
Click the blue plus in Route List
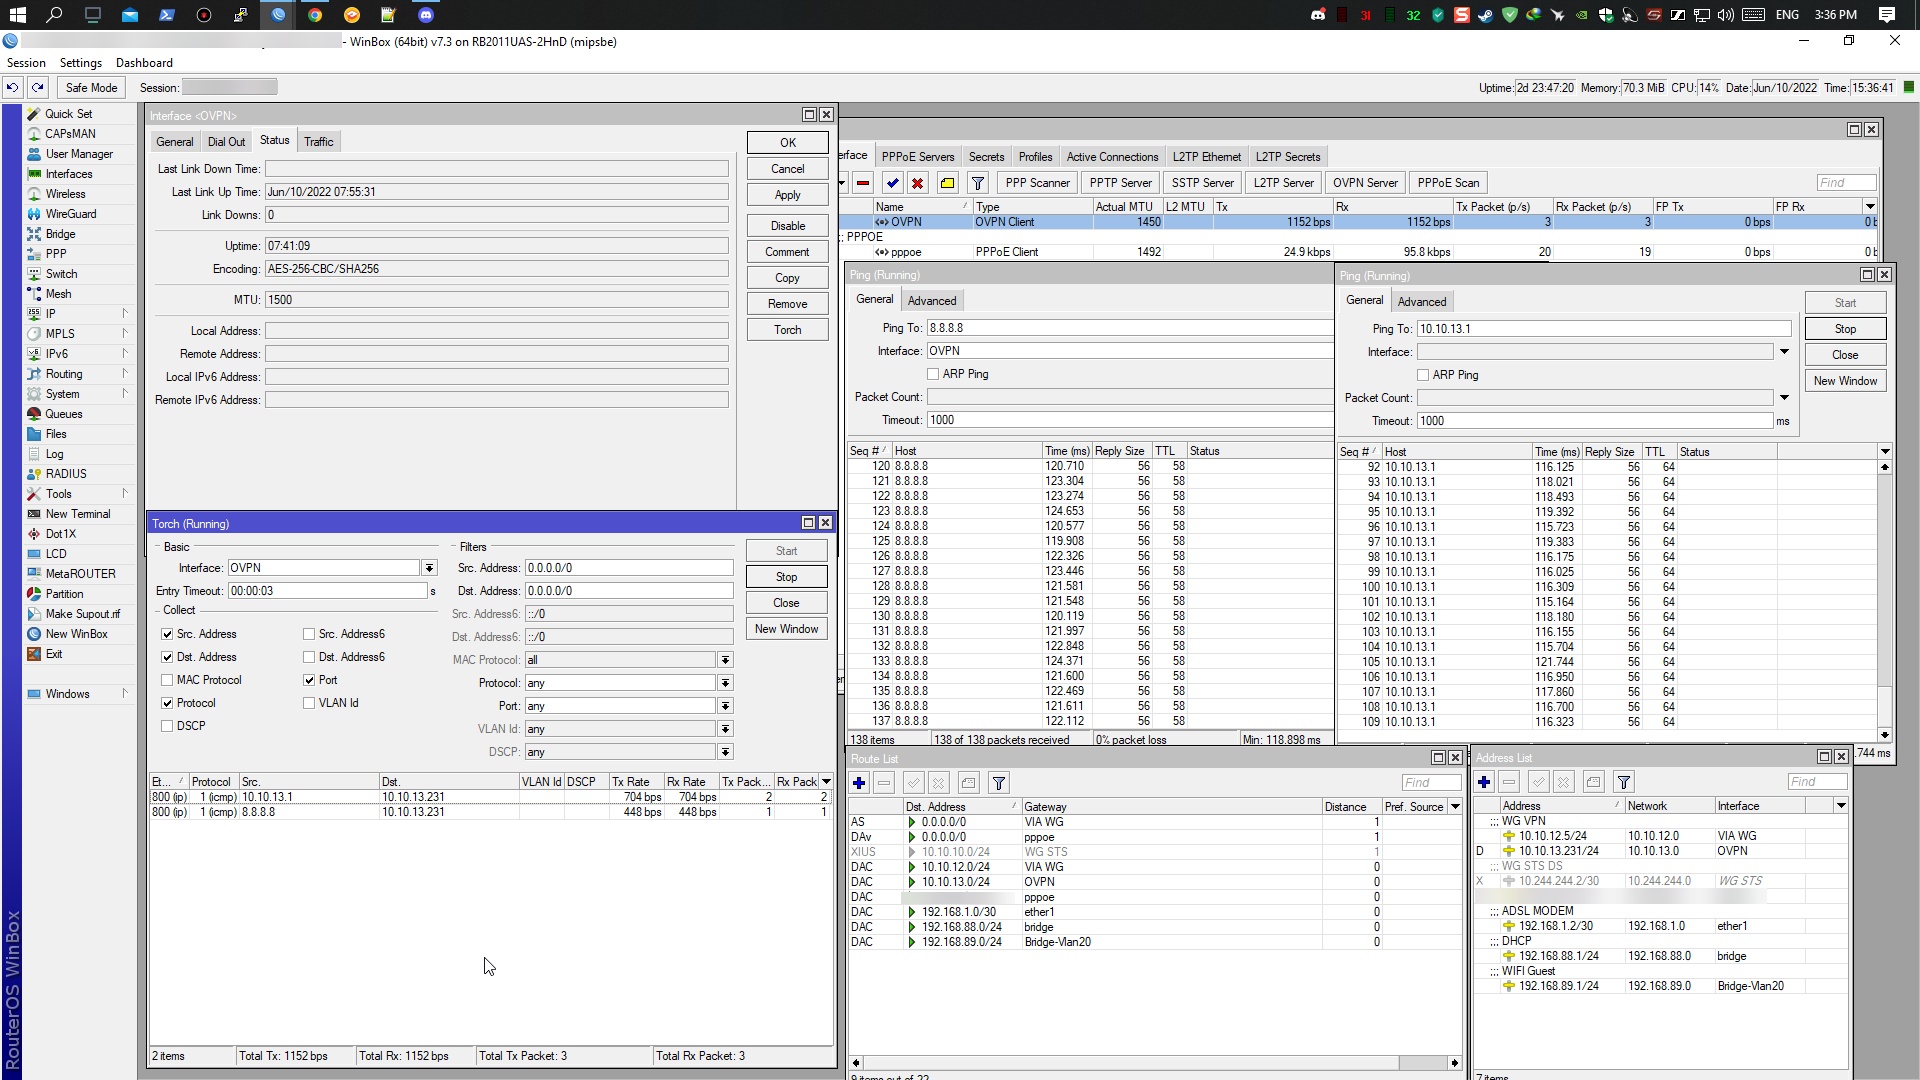click(859, 783)
